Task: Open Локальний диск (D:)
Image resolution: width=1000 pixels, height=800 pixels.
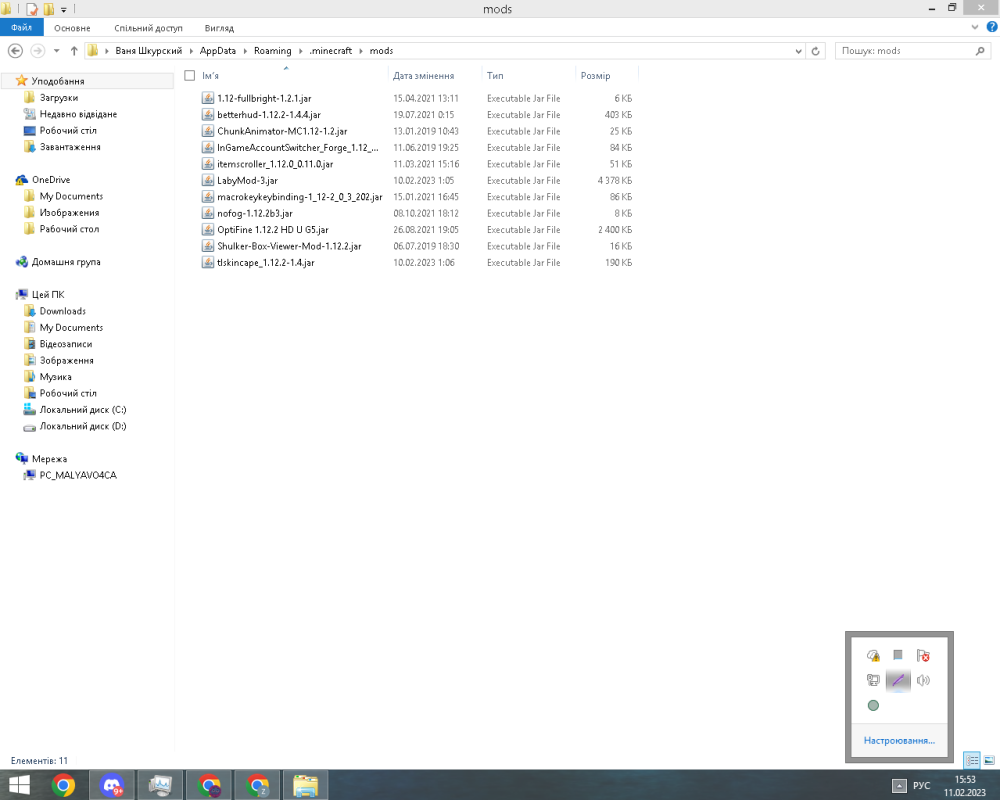Action: click(83, 426)
